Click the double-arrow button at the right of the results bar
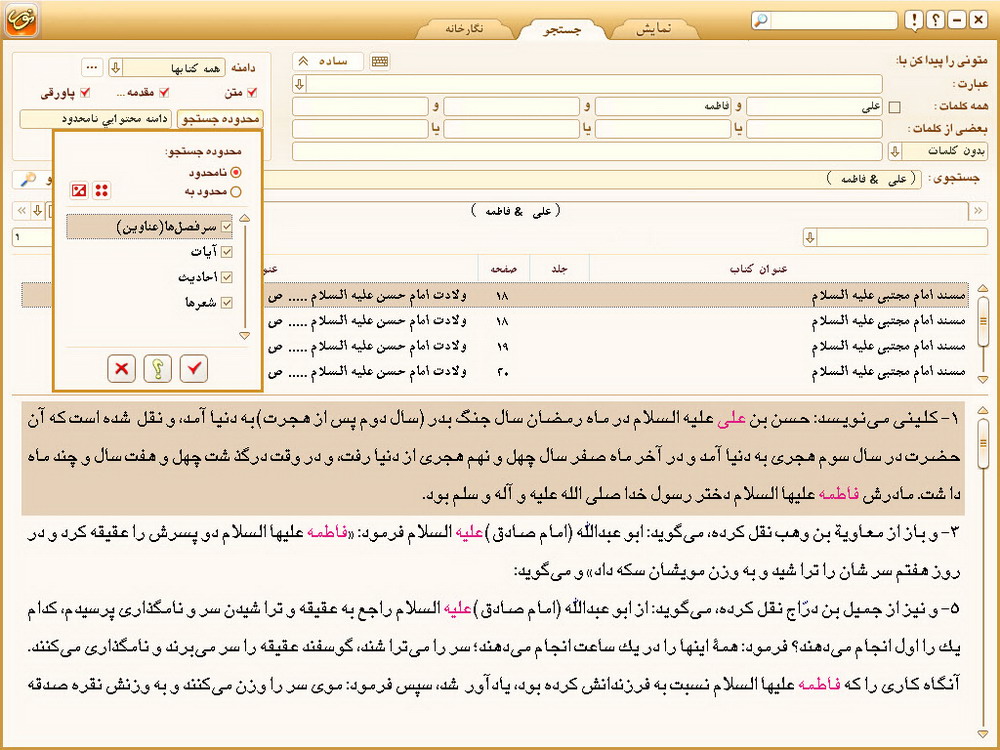 coord(978,210)
